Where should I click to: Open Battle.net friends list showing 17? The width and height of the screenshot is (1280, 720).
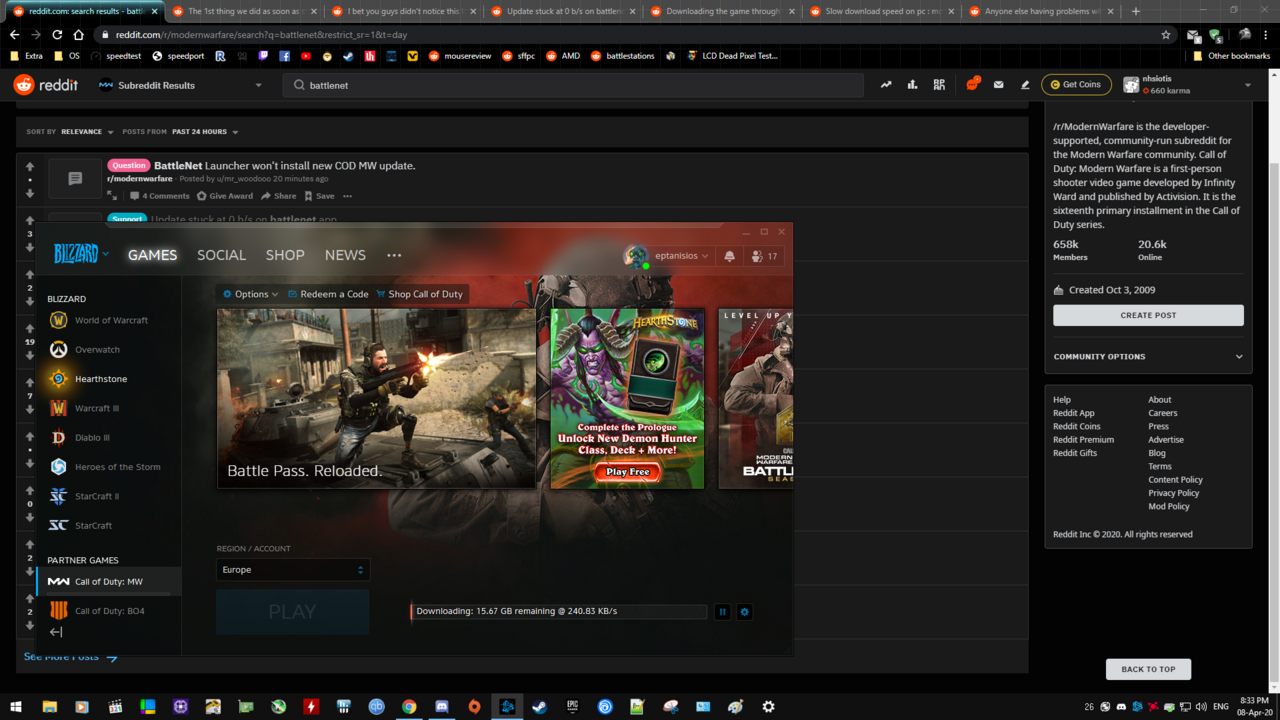point(763,256)
